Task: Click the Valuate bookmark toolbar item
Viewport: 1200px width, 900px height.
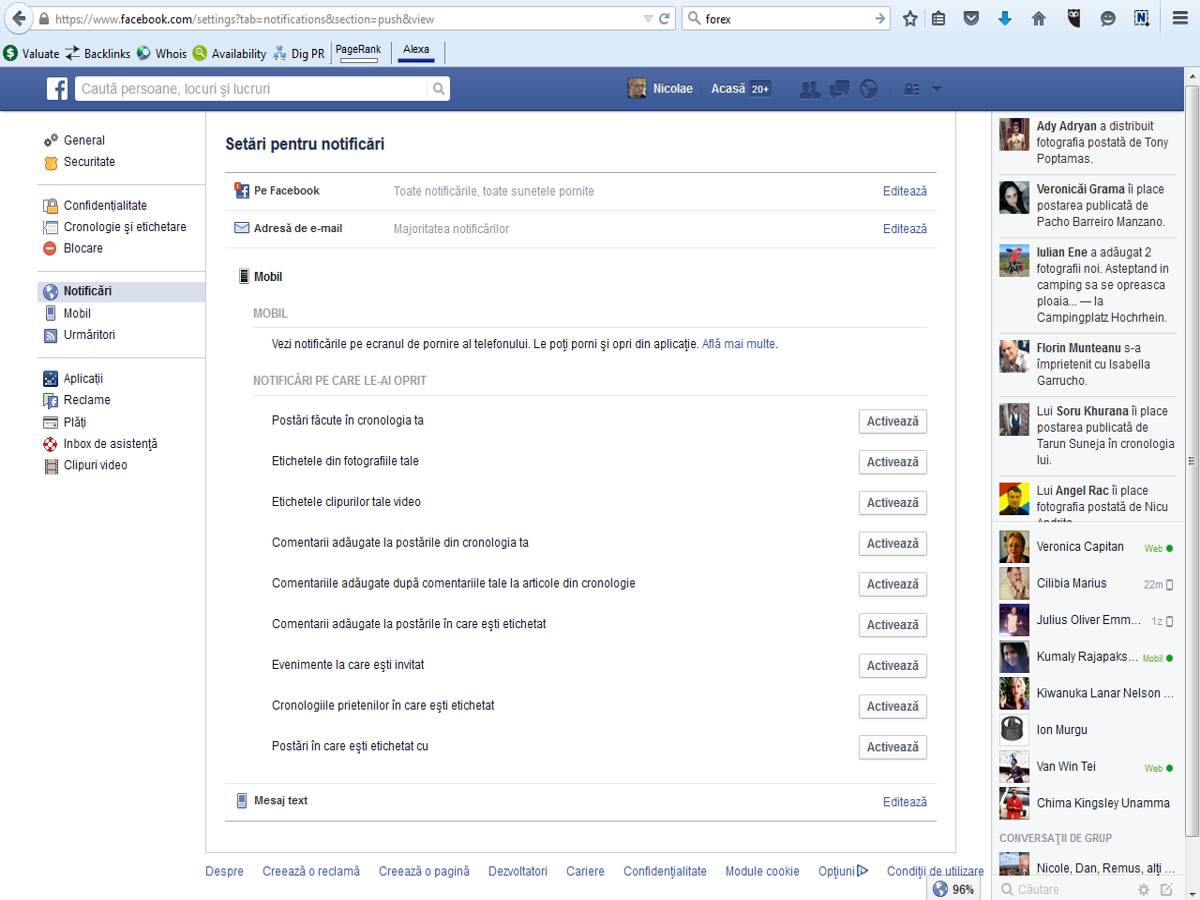Action: pos(31,54)
